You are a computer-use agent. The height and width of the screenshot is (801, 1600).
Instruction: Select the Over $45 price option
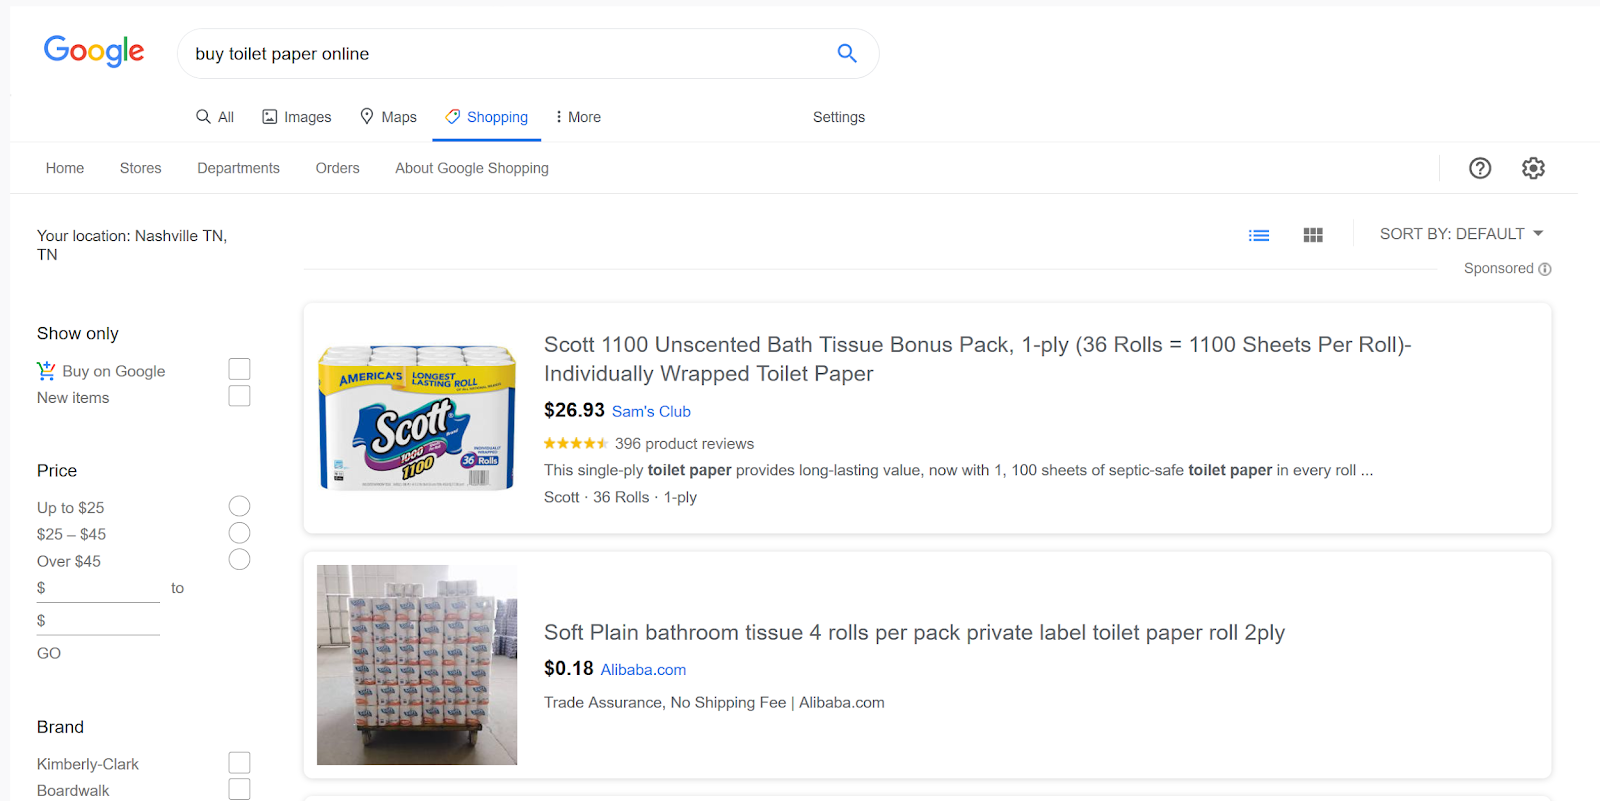point(239,559)
